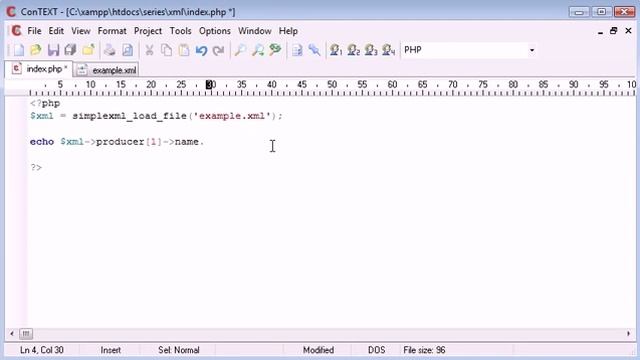Open print preview from the toolbar
640x360 pixels.
(127, 50)
